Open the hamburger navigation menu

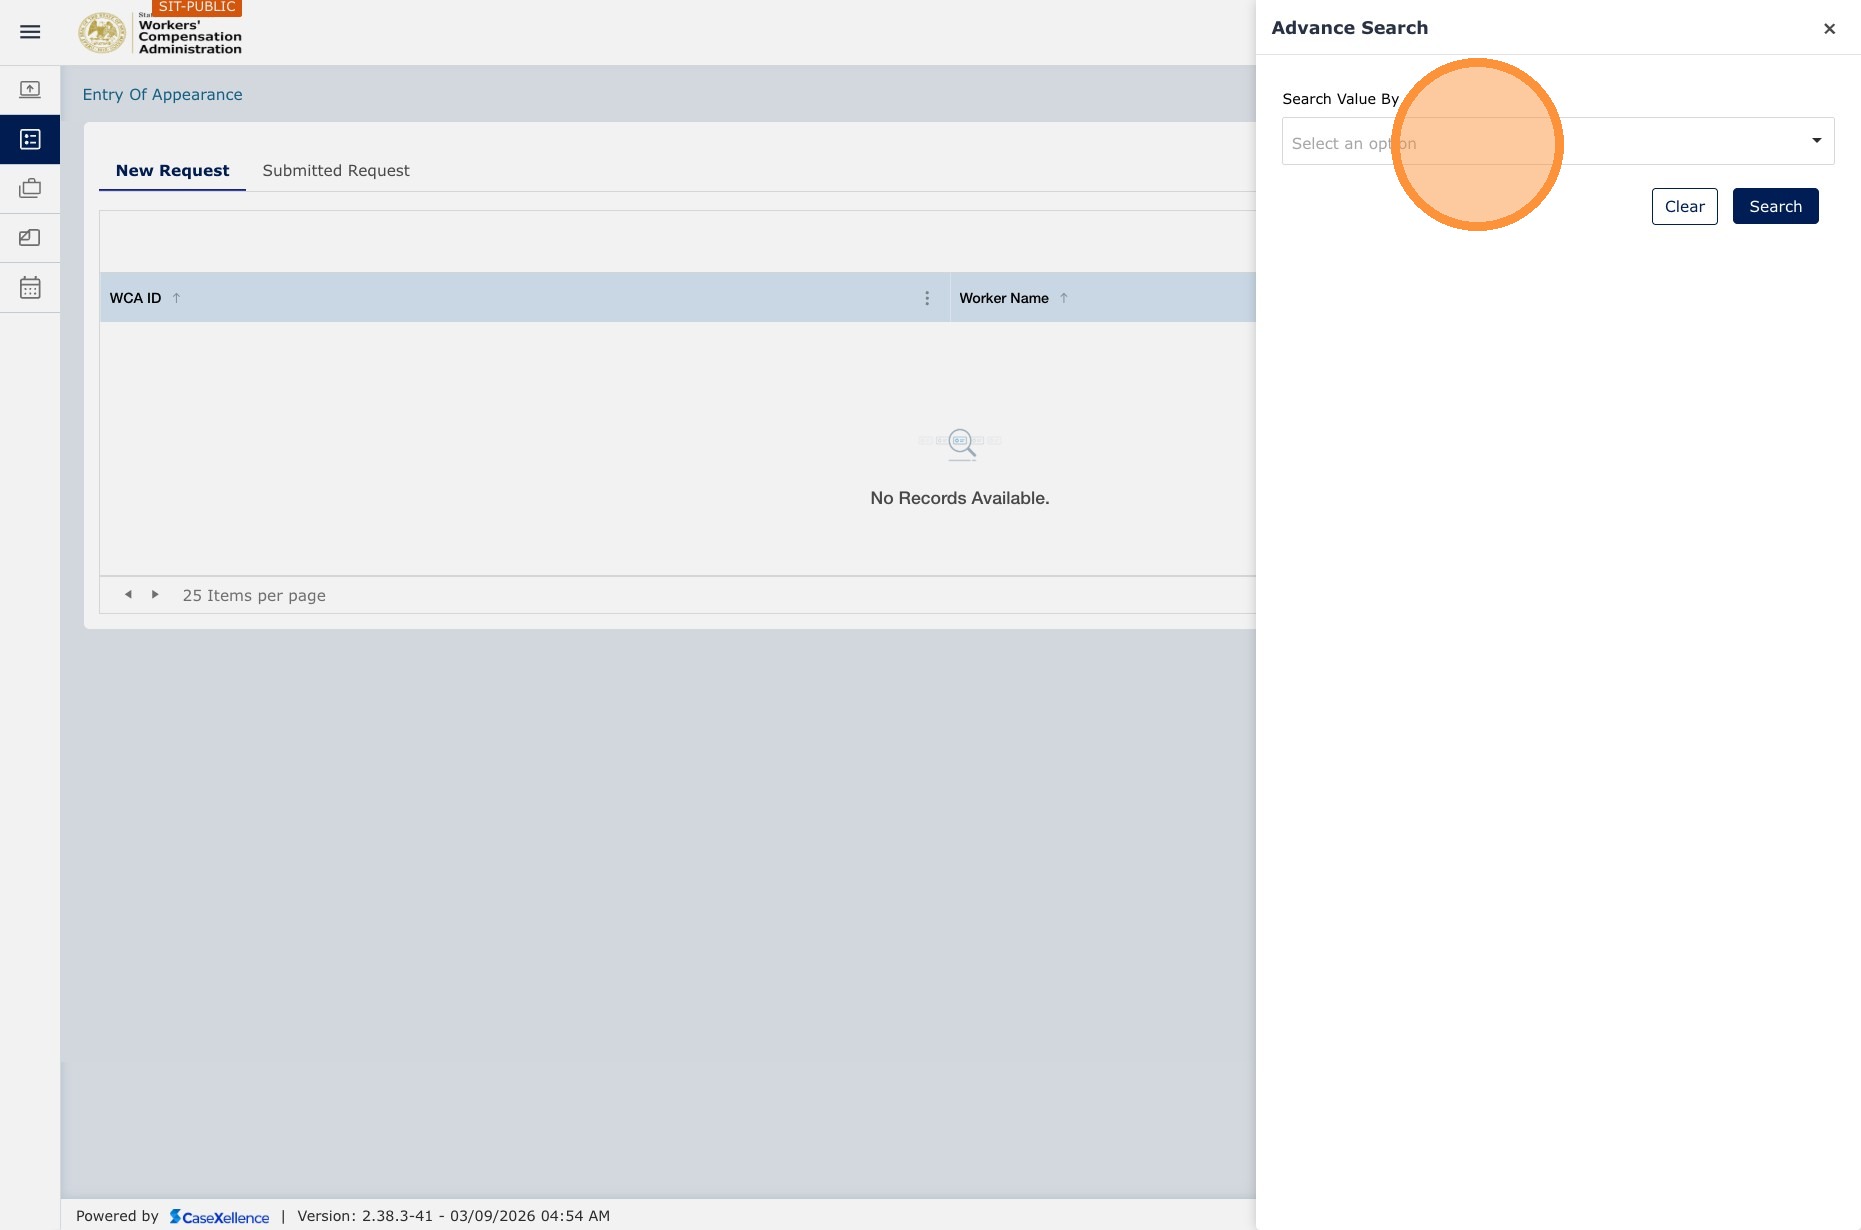tap(30, 32)
